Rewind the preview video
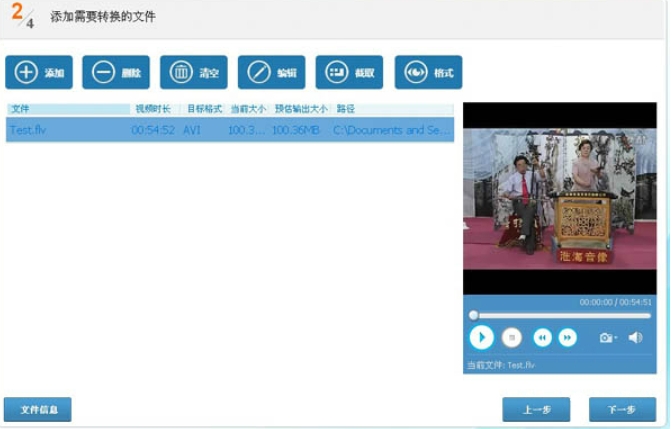This screenshot has height=429, width=672. pyautogui.click(x=542, y=338)
